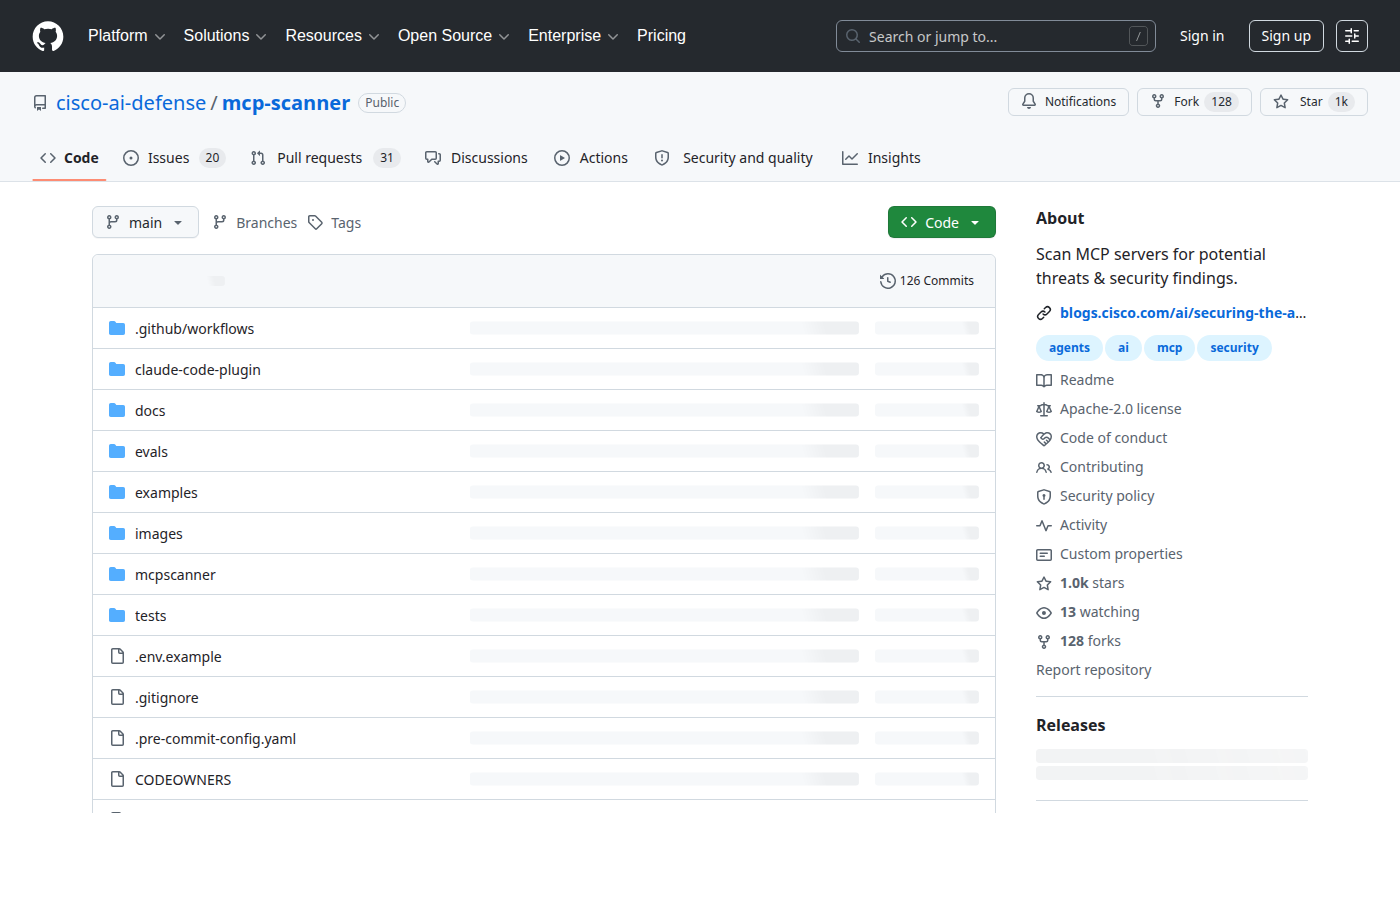Switch to the Actions tab
The width and height of the screenshot is (1400, 900).
[x=591, y=158]
